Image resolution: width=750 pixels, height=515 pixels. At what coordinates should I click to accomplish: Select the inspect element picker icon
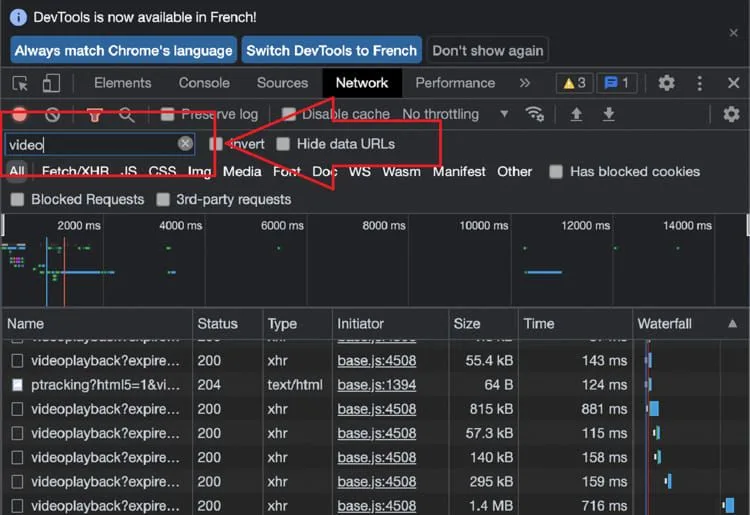(20, 83)
